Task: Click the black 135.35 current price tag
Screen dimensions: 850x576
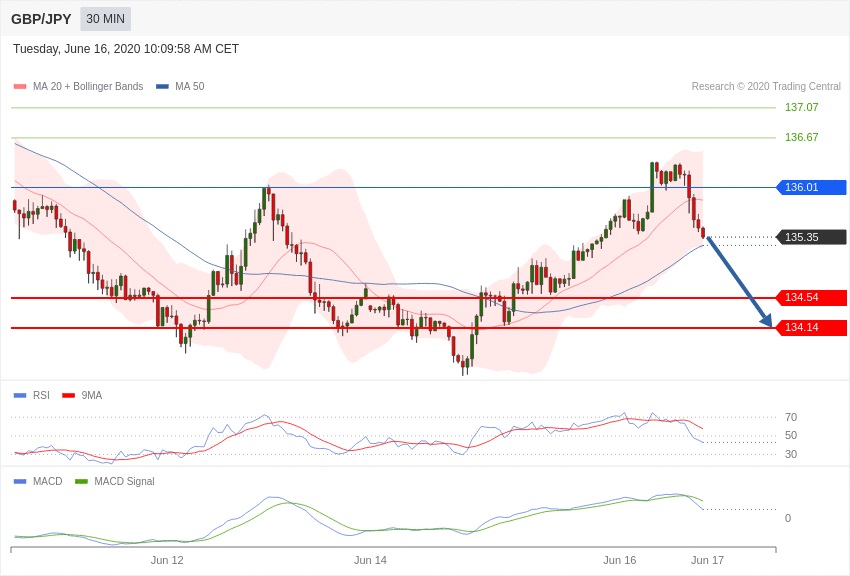Action: click(x=812, y=237)
